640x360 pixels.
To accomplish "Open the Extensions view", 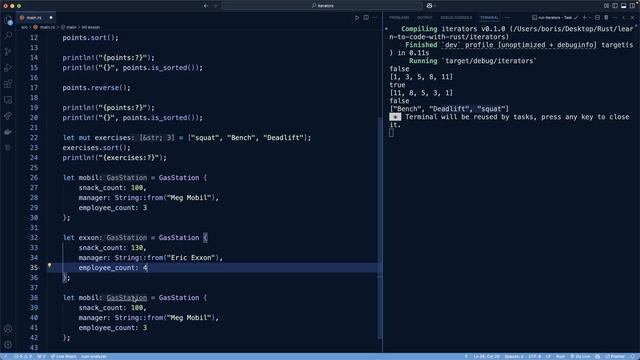I will pos(8,84).
